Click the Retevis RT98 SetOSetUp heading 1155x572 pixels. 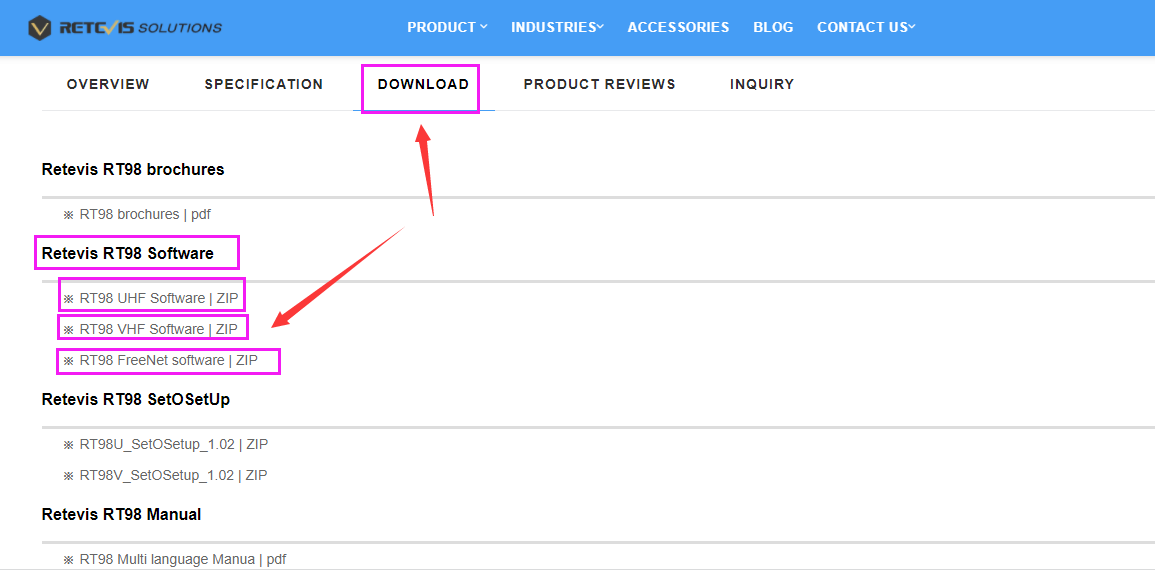[136, 399]
